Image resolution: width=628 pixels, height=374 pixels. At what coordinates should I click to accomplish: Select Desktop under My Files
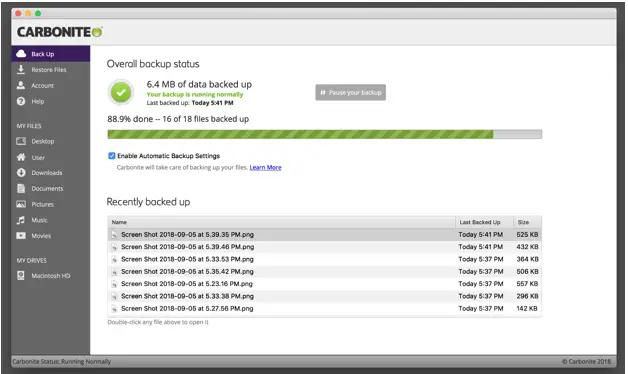[42, 141]
